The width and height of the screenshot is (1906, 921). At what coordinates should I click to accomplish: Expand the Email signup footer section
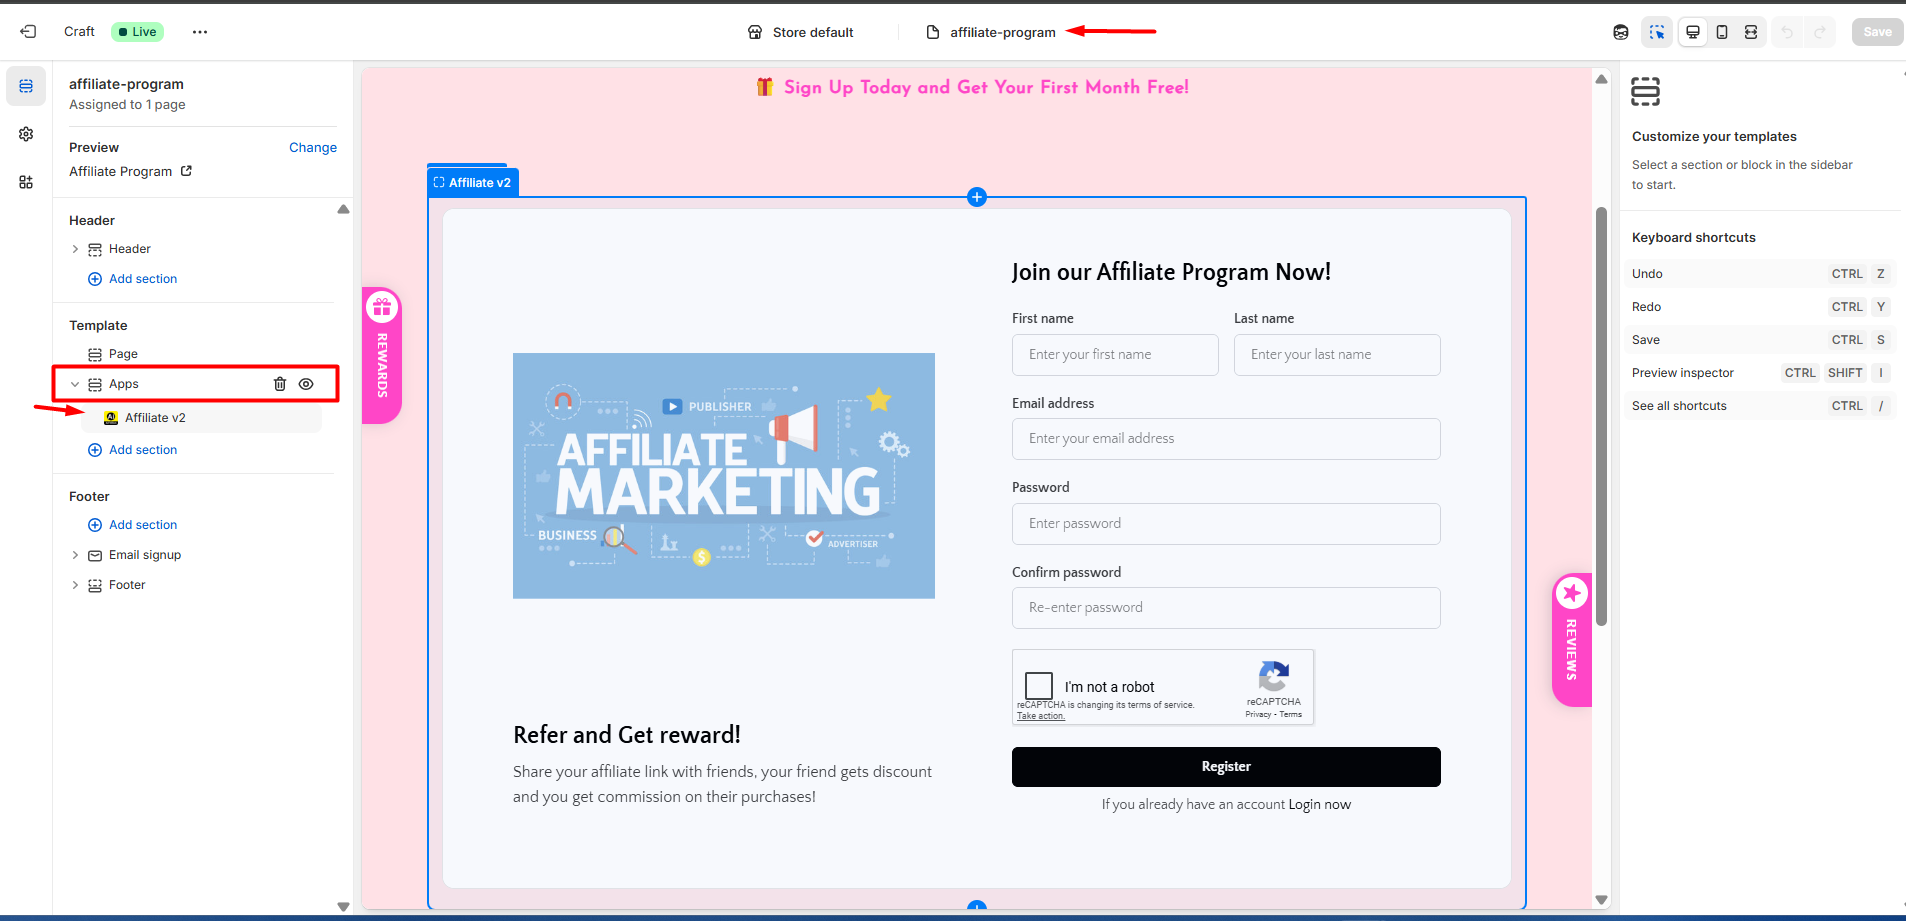pos(75,555)
